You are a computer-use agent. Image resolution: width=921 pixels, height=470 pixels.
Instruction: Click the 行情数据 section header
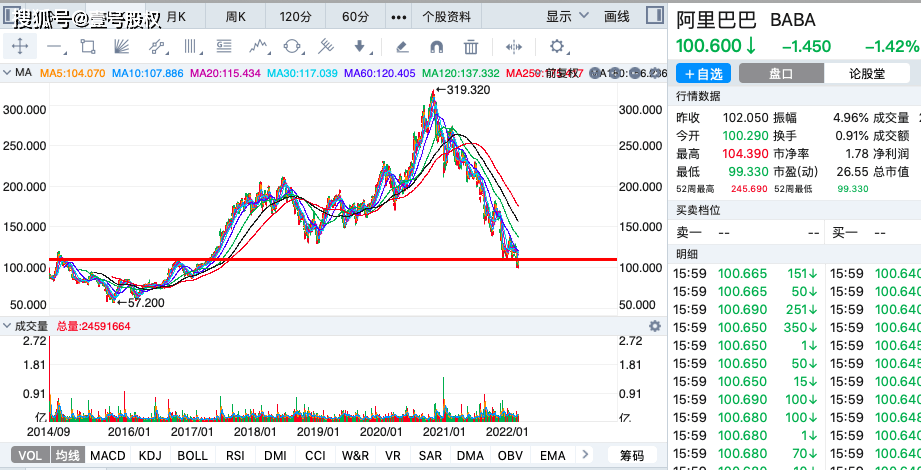[698, 96]
